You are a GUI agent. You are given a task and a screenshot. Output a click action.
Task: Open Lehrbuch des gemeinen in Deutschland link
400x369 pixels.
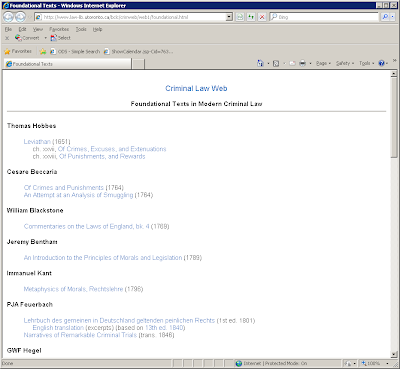pyautogui.click(x=119, y=320)
